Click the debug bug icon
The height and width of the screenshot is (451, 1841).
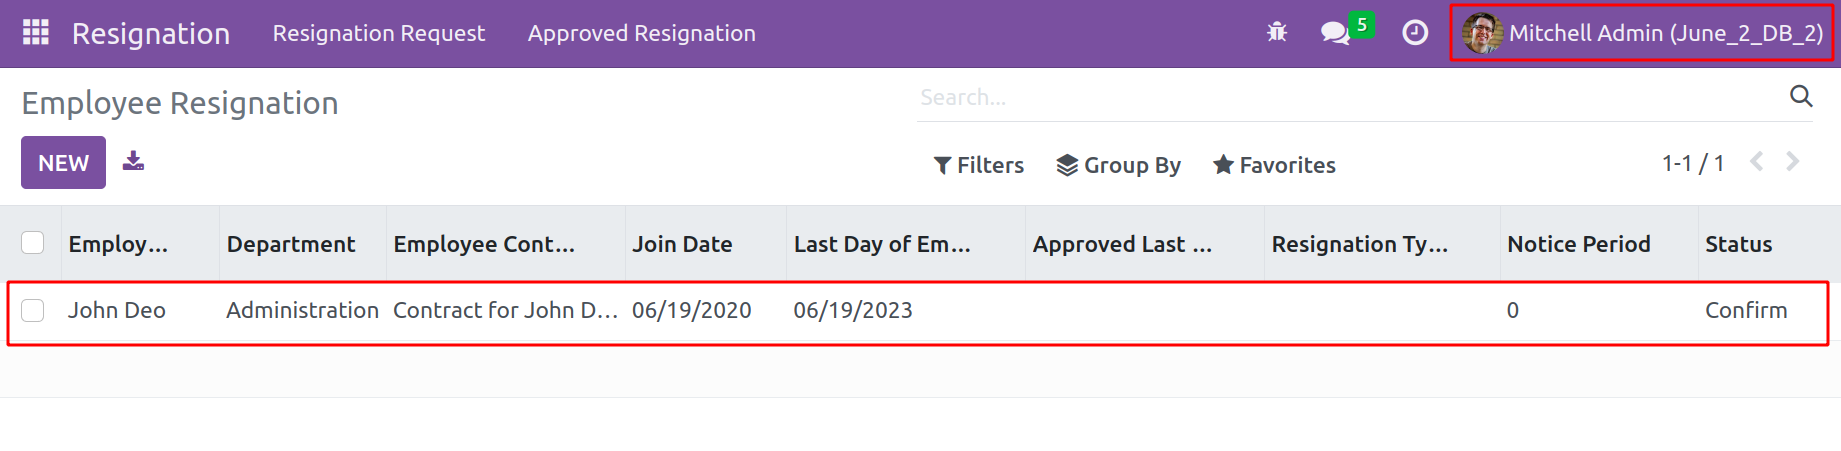(x=1277, y=33)
